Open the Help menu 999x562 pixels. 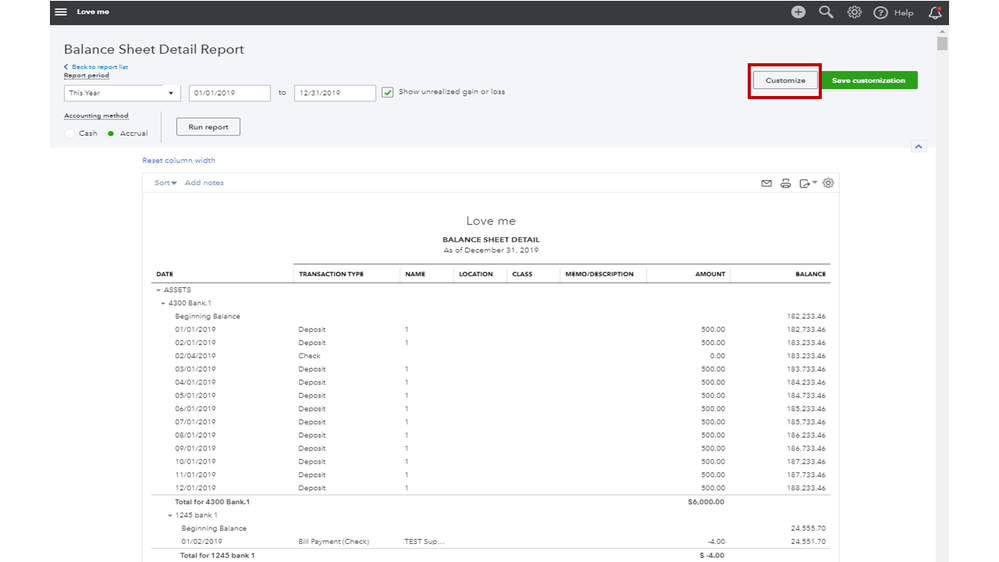[x=894, y=12]
